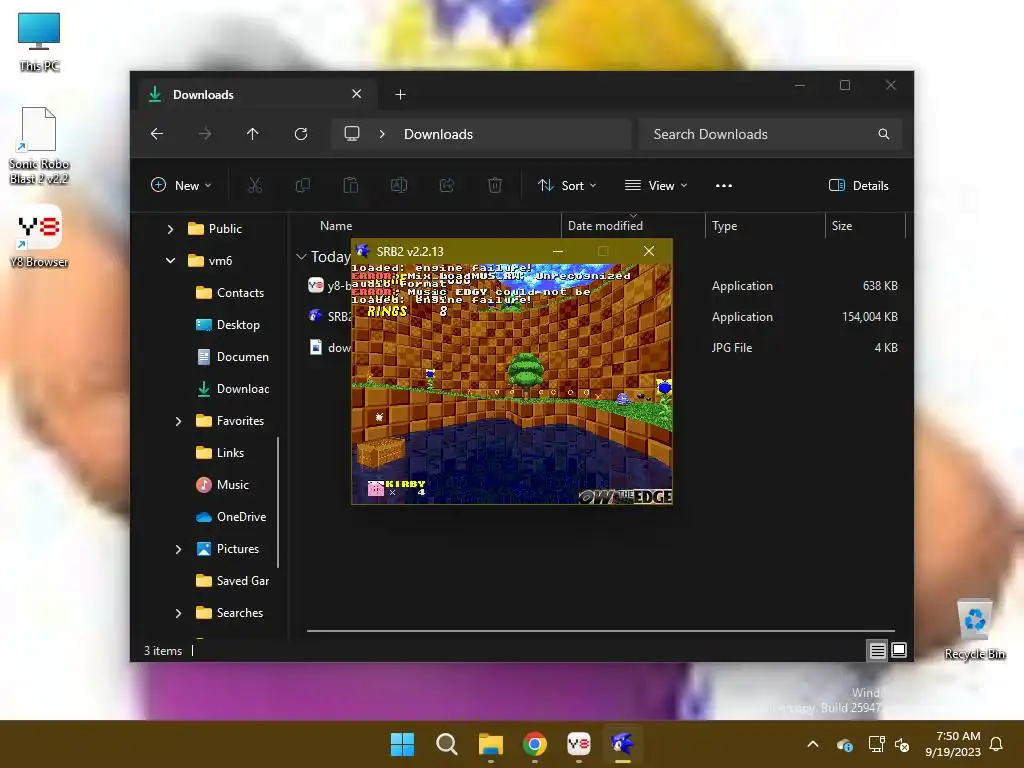Select OneDrive in navigation pane
Image resolution: width=1024 pixels, height=768 pixels.
pyautogui.click(x=231, y=517)
